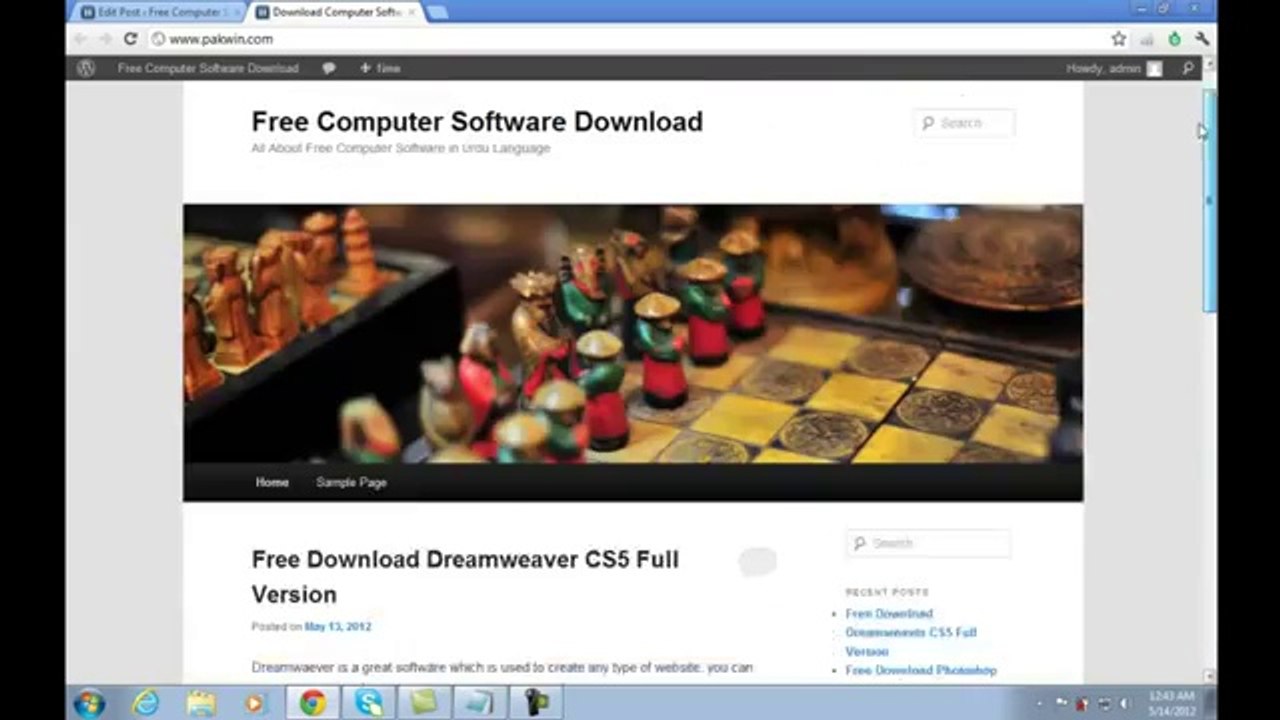Viewport: 1280px width, 720px height.
Task: Switch to the Edit Post tab
Action: (x=159, y=13)
